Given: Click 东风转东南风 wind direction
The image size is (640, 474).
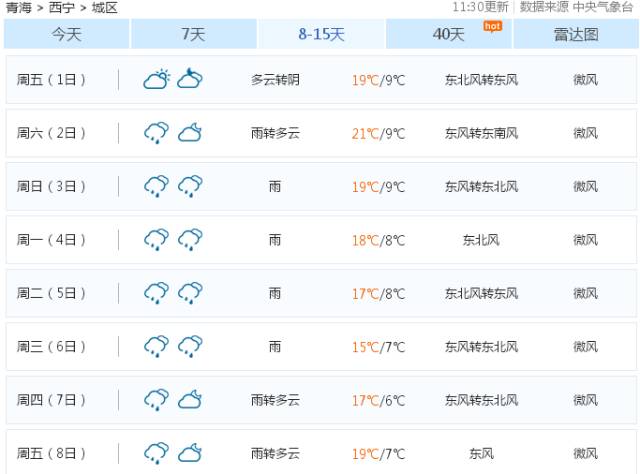Looking at the screenshot, I should click(x=482, y=133).
